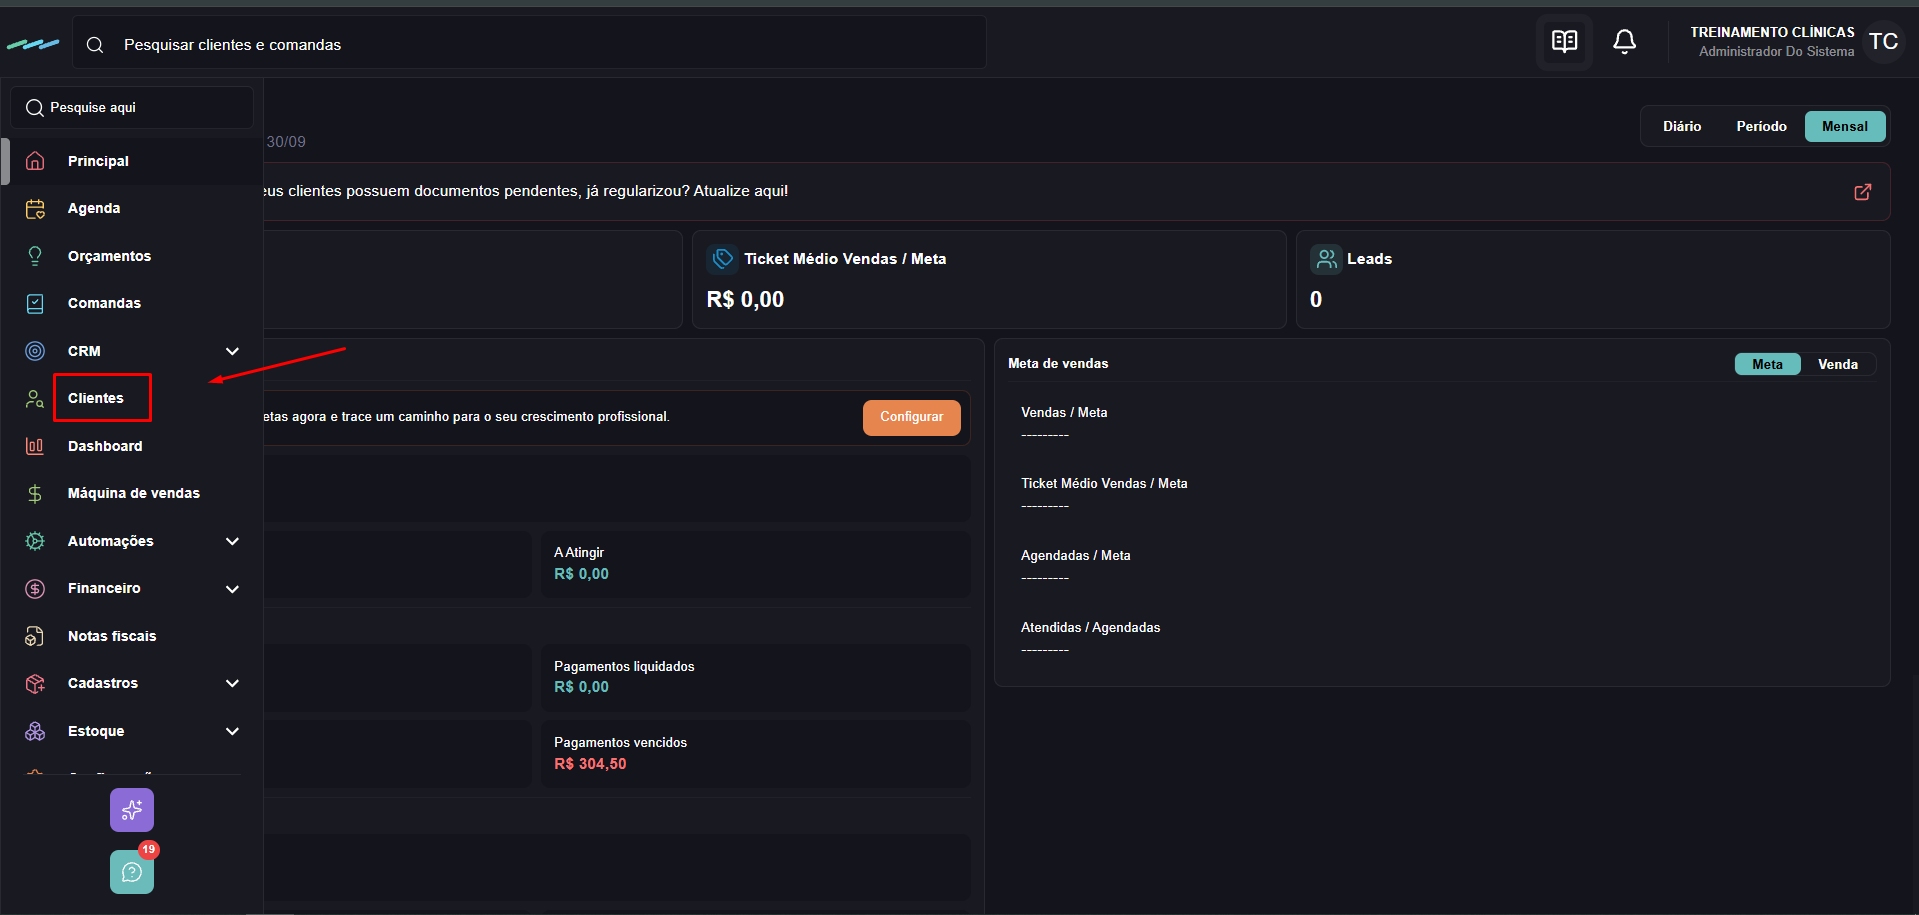Expand the CRM submenu chevron
The image size is (1919, 915).
(x=232, y=351)
